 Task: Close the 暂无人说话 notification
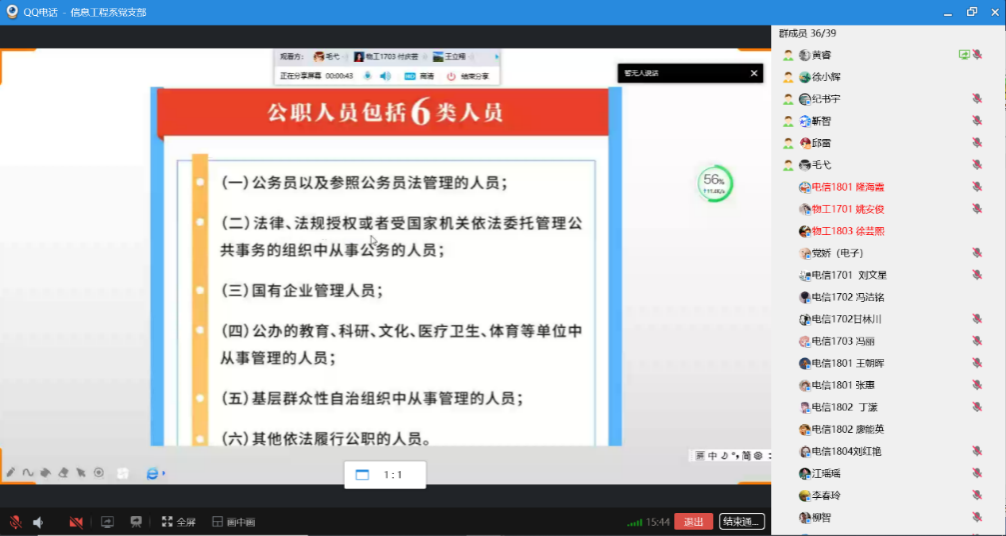(754, 73)
